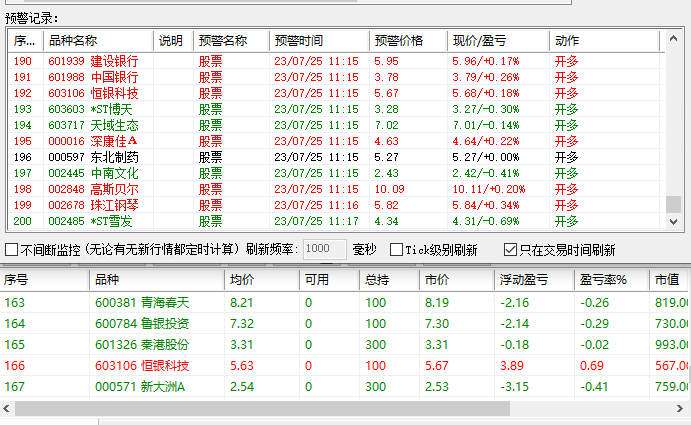Click the alert list scroll-down arrow
Screen dimensions: 691x425
pyautogui.click(x=673, y=222)
